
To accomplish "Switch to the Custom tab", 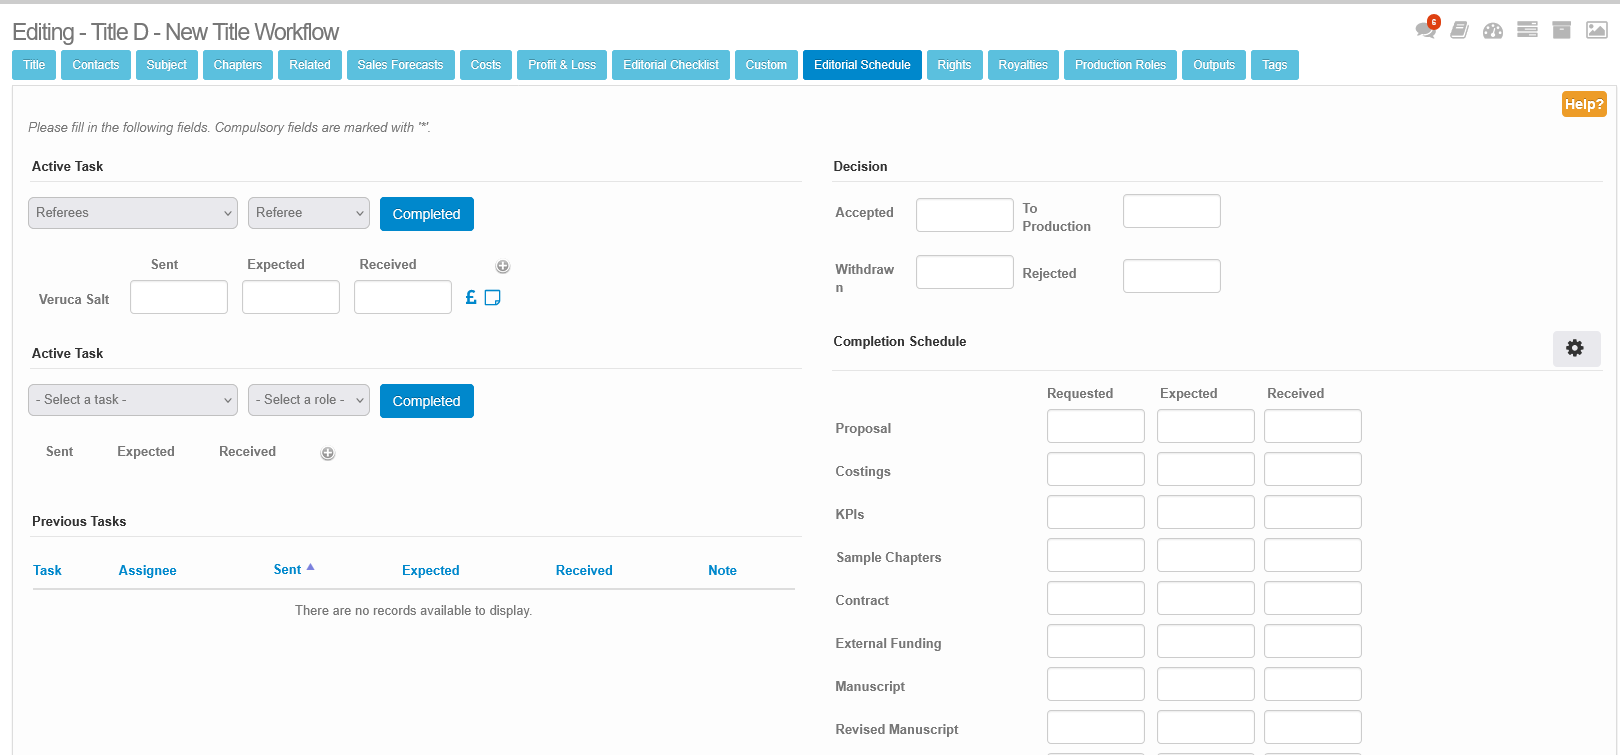I will 766,65.
